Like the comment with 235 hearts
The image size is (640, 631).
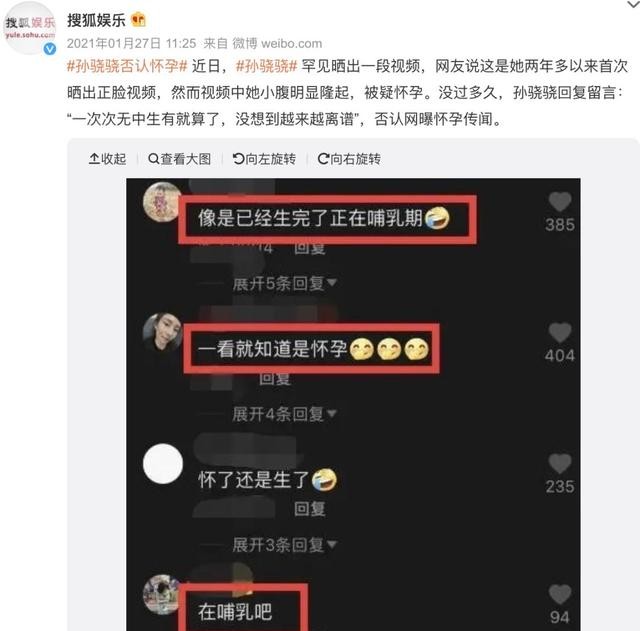(x=560, y=464)
